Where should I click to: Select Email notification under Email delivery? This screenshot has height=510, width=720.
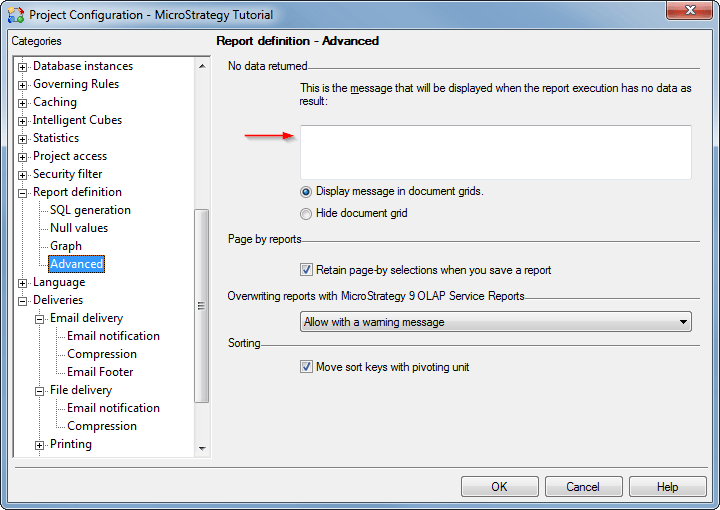[113, 336]
